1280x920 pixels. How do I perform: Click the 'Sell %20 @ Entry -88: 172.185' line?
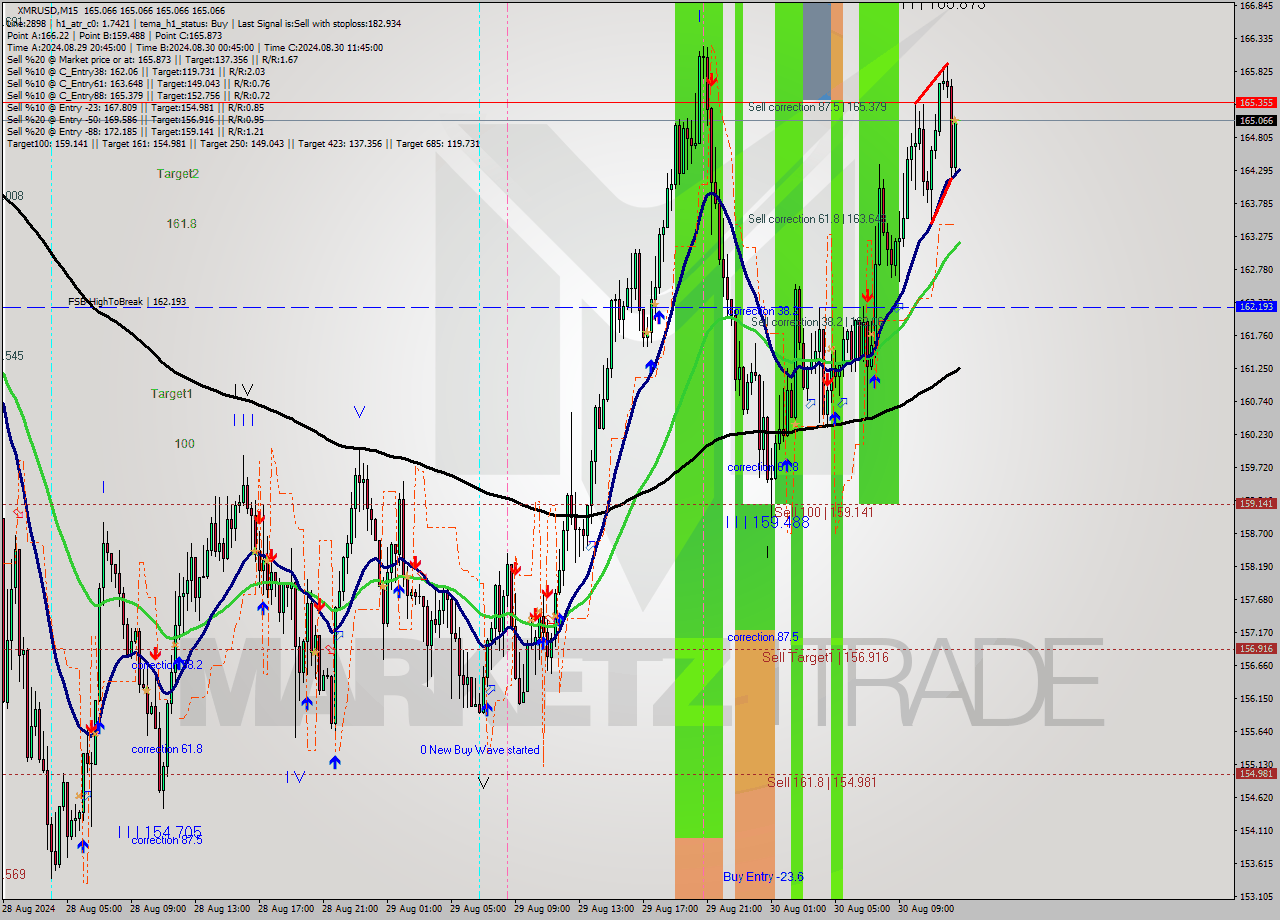(135, 131)
